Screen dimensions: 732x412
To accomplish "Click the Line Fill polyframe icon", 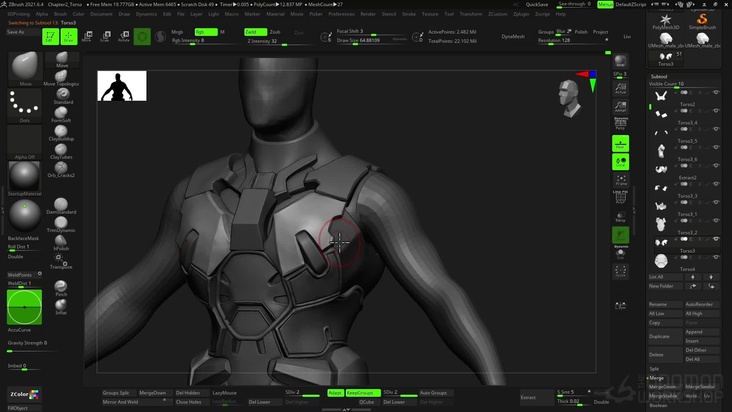I will 620,197.
